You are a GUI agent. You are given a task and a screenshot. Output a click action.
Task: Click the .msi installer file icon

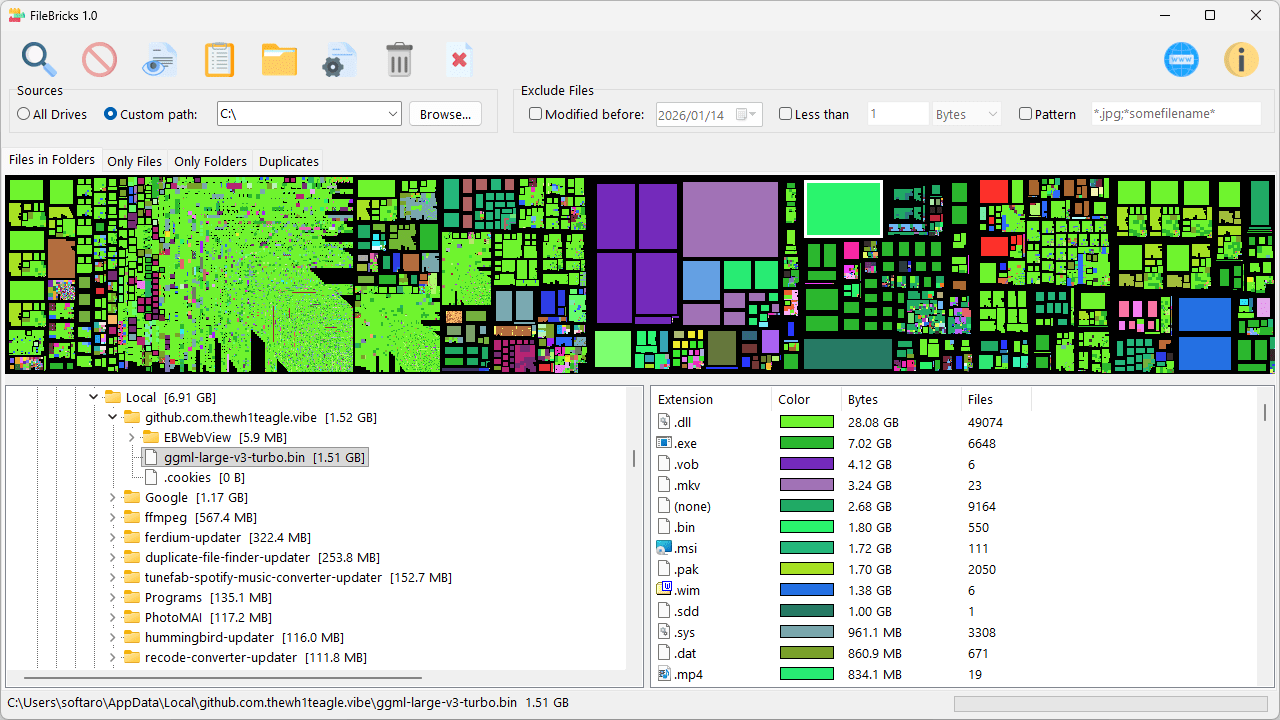tap(663, 548)
